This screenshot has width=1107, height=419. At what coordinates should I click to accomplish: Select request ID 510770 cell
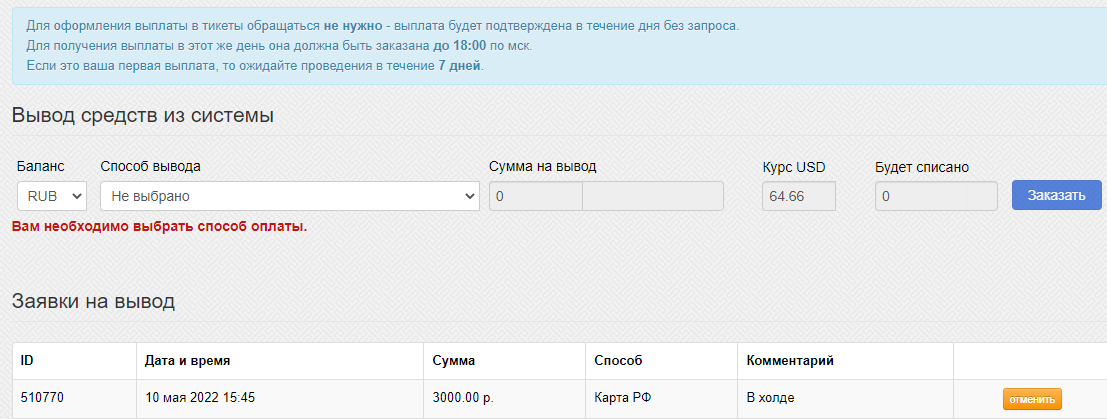pos(74,398)
